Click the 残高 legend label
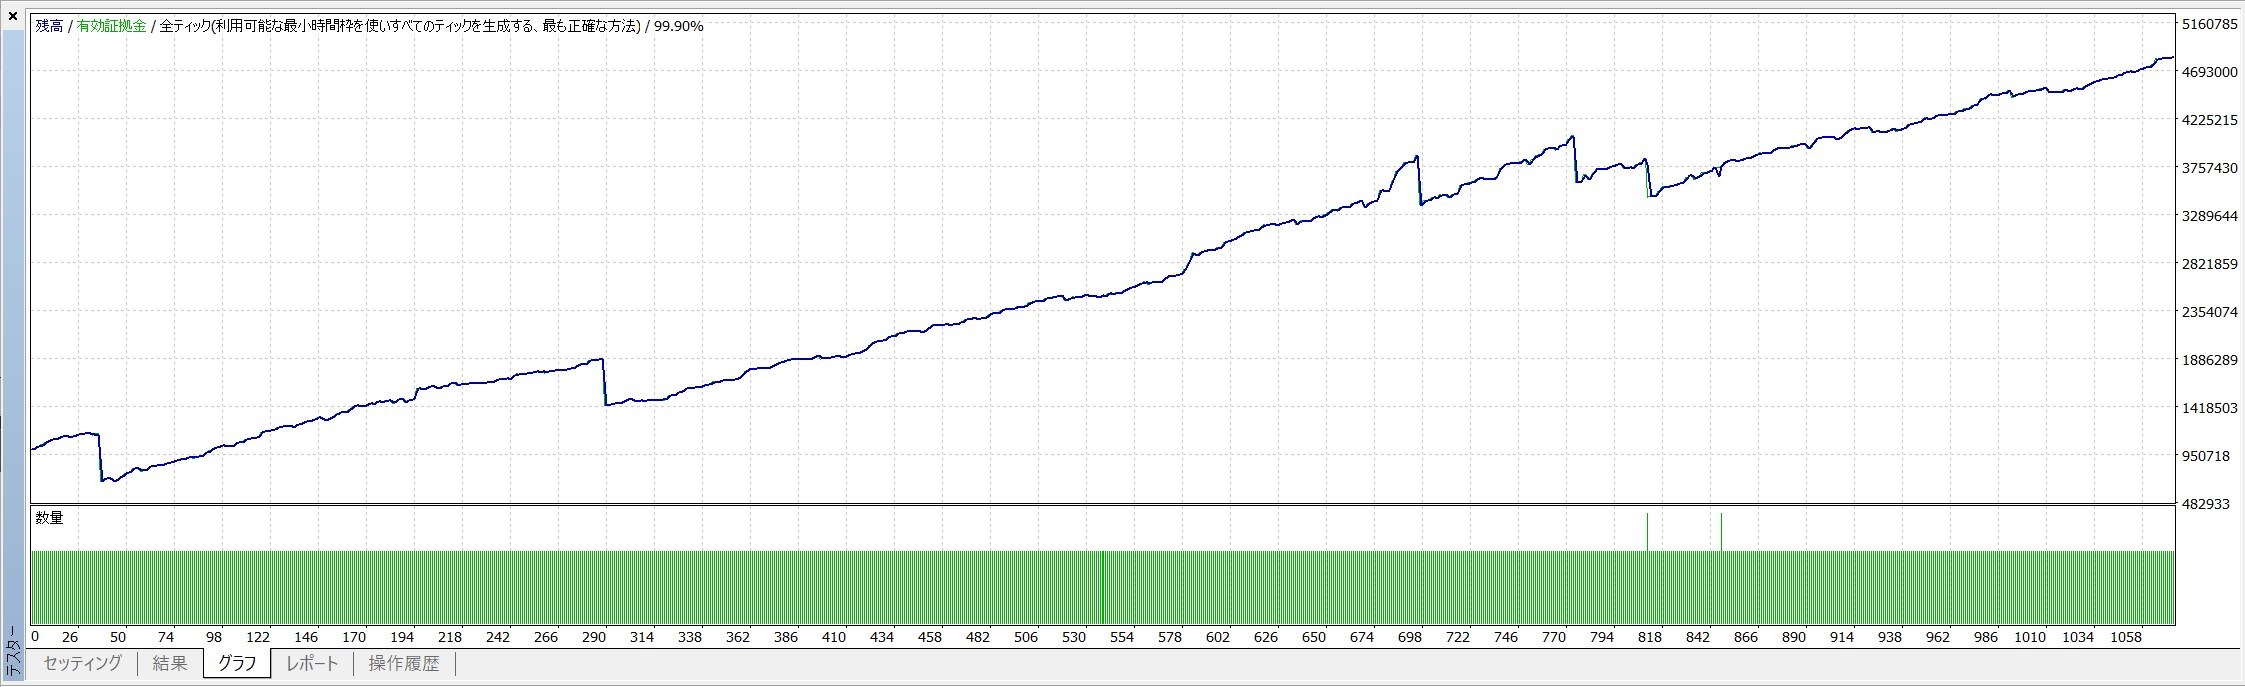The width and height of the screenshot is (2245, 687). tap(49, 26)
